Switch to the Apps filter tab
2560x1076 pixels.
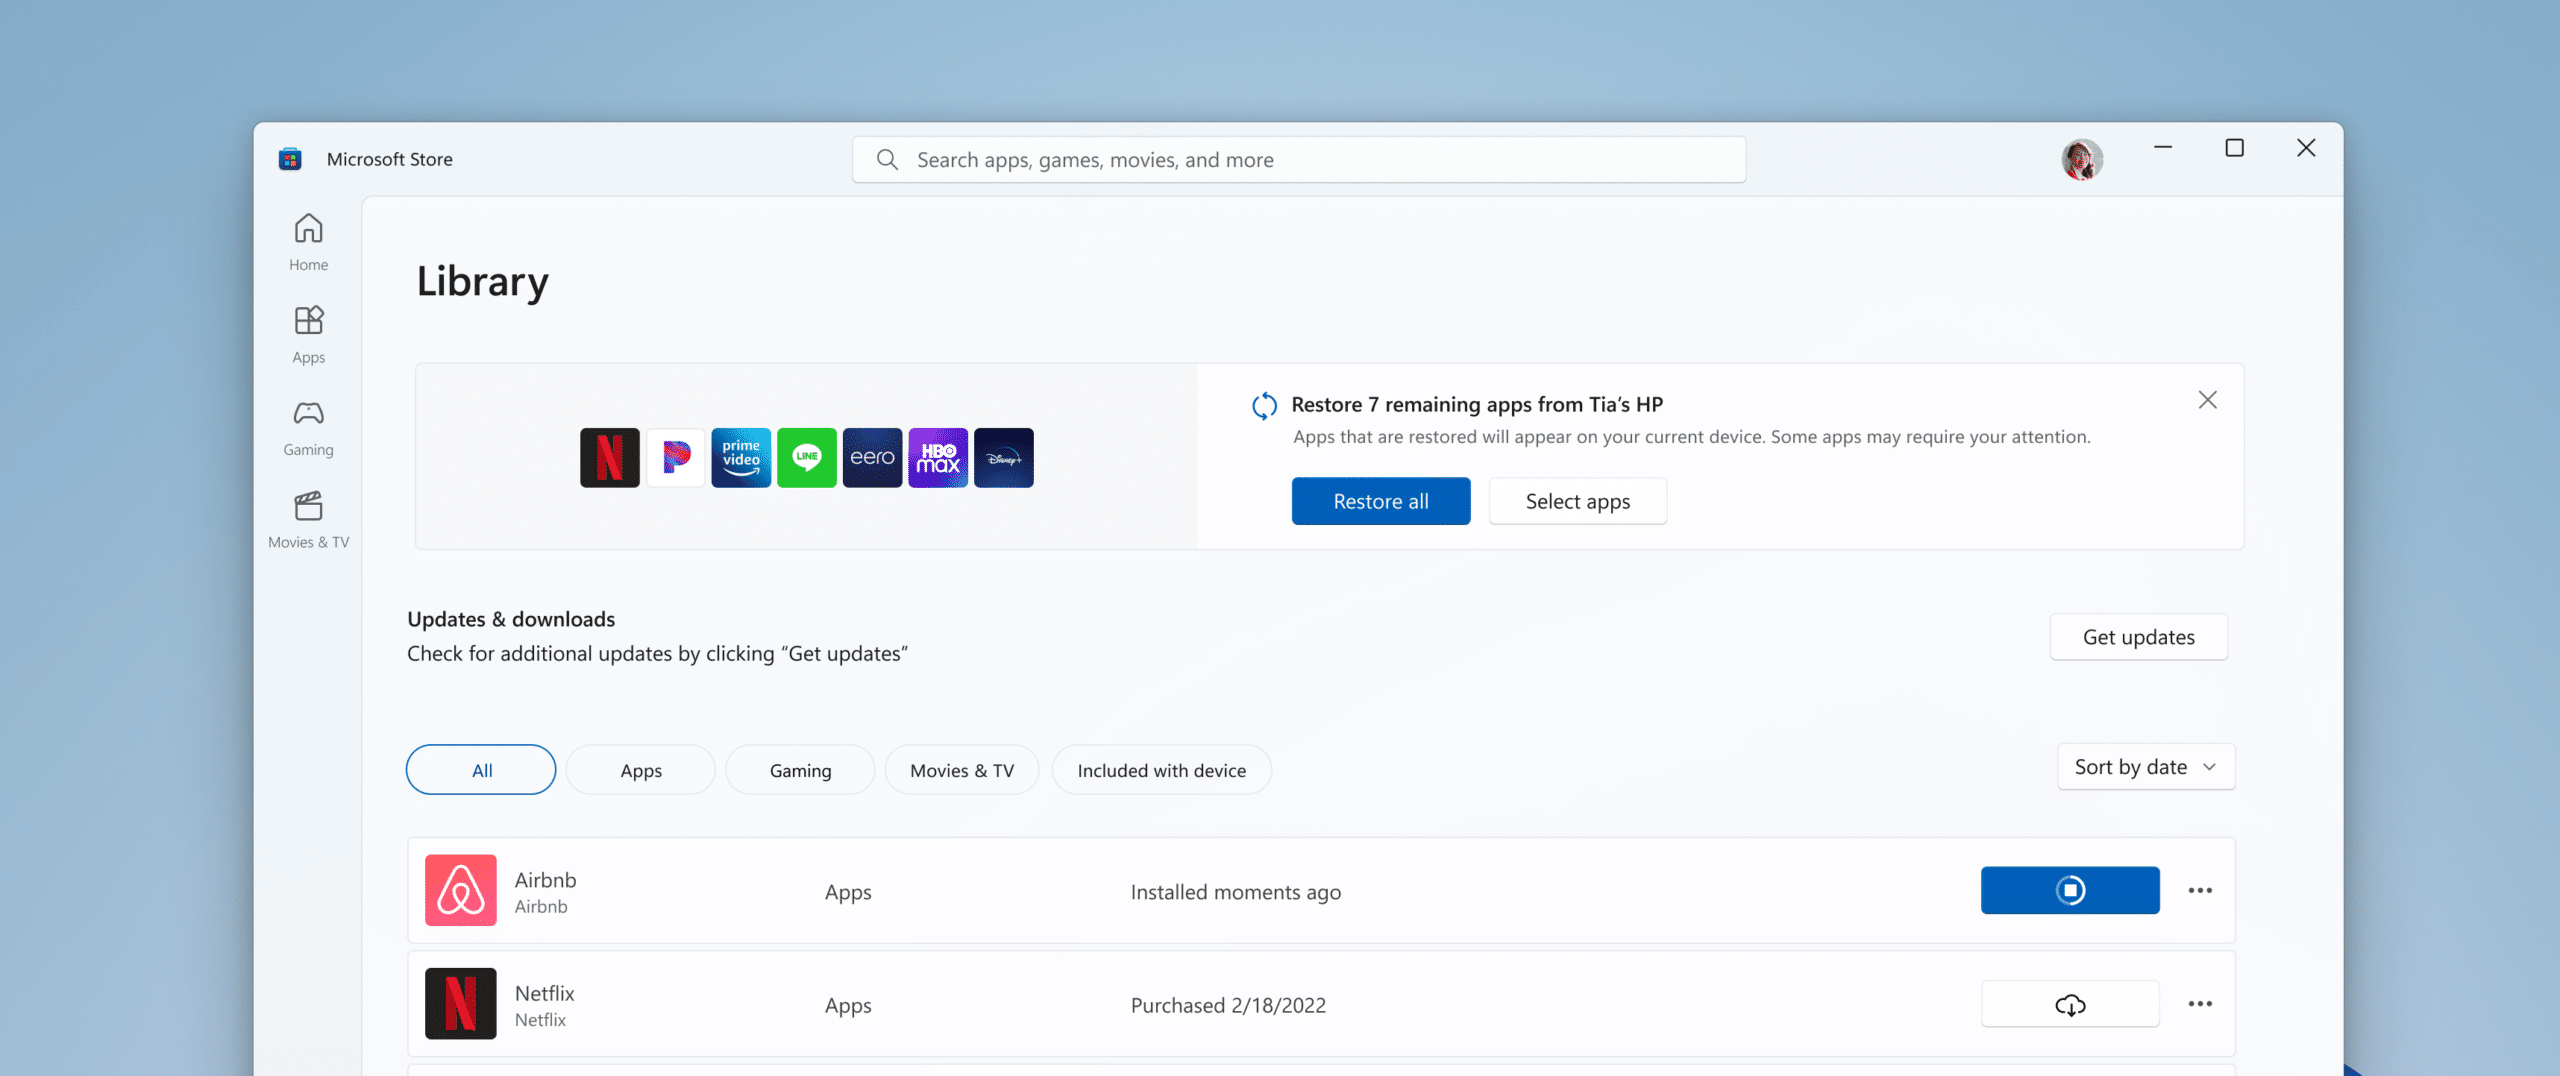point(641,770)
